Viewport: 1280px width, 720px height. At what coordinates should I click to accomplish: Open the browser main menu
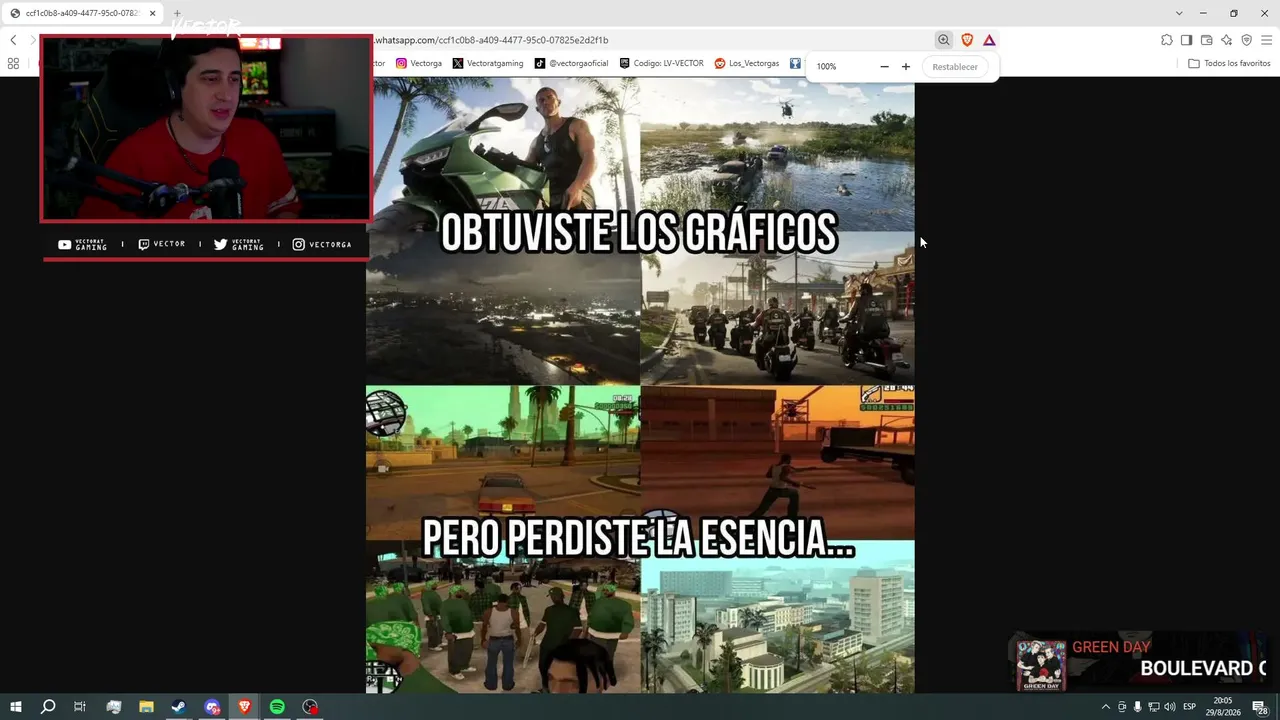point(1266,40)
